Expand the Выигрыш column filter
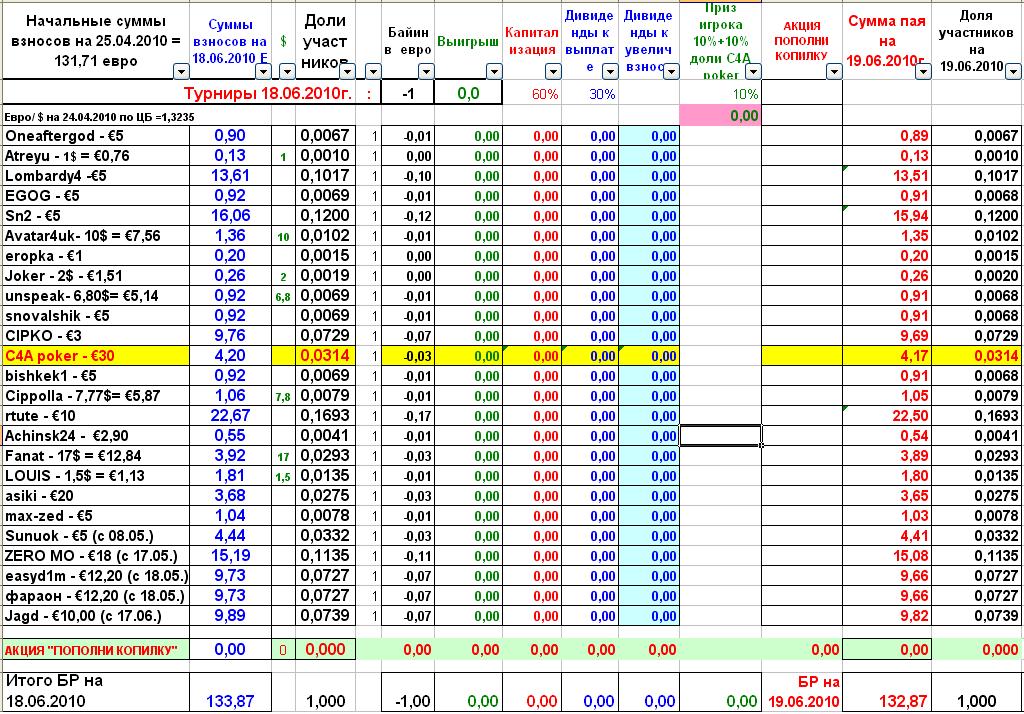Screen dimensions: 1024x714 pyautogui.click(x=493, y=71)
